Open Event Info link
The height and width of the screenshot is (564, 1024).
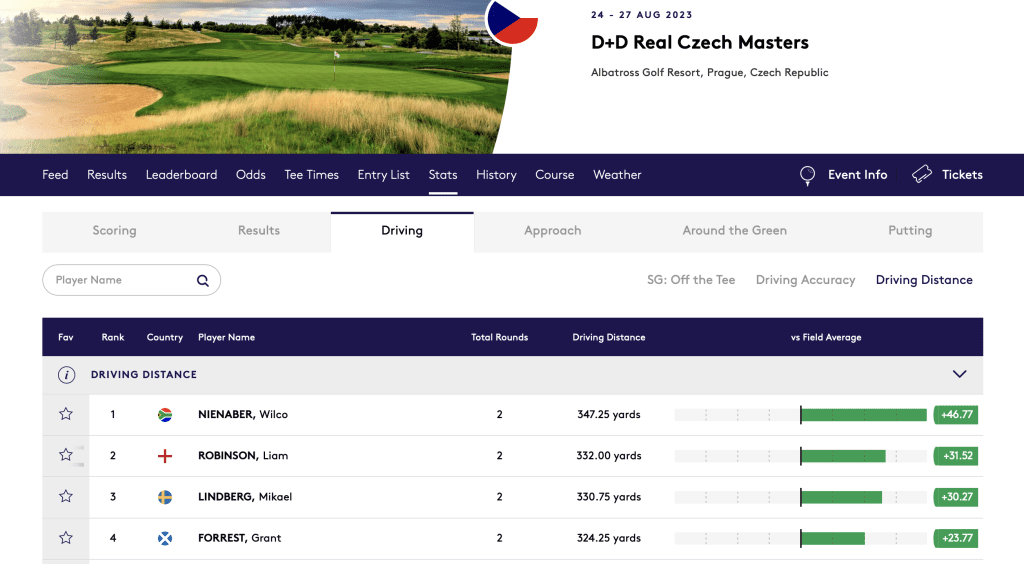pos(857,174)
